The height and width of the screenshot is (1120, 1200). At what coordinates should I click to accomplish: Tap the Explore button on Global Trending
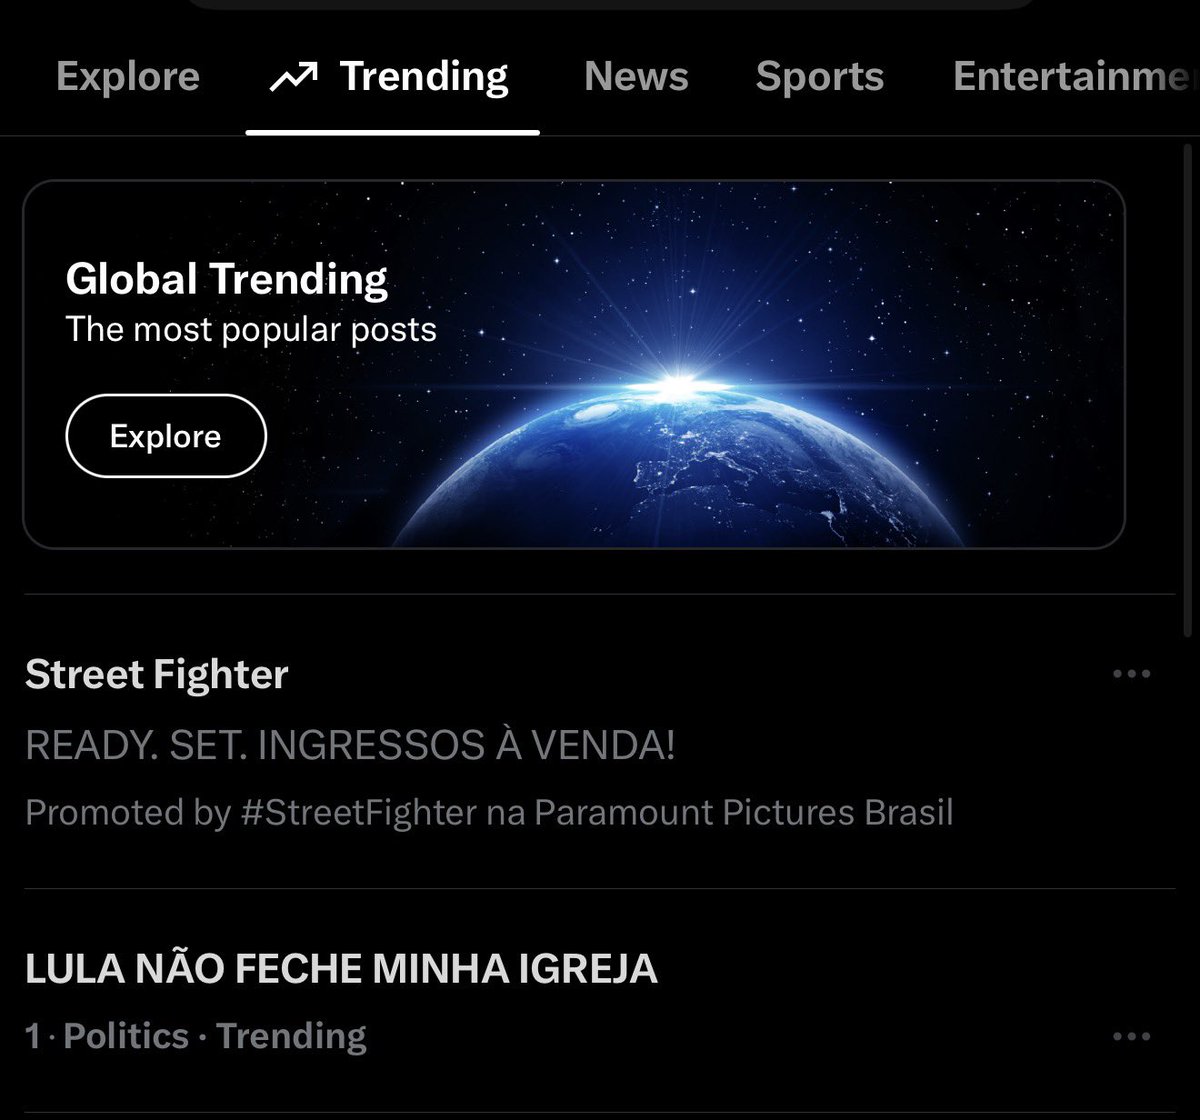[166, 436]
